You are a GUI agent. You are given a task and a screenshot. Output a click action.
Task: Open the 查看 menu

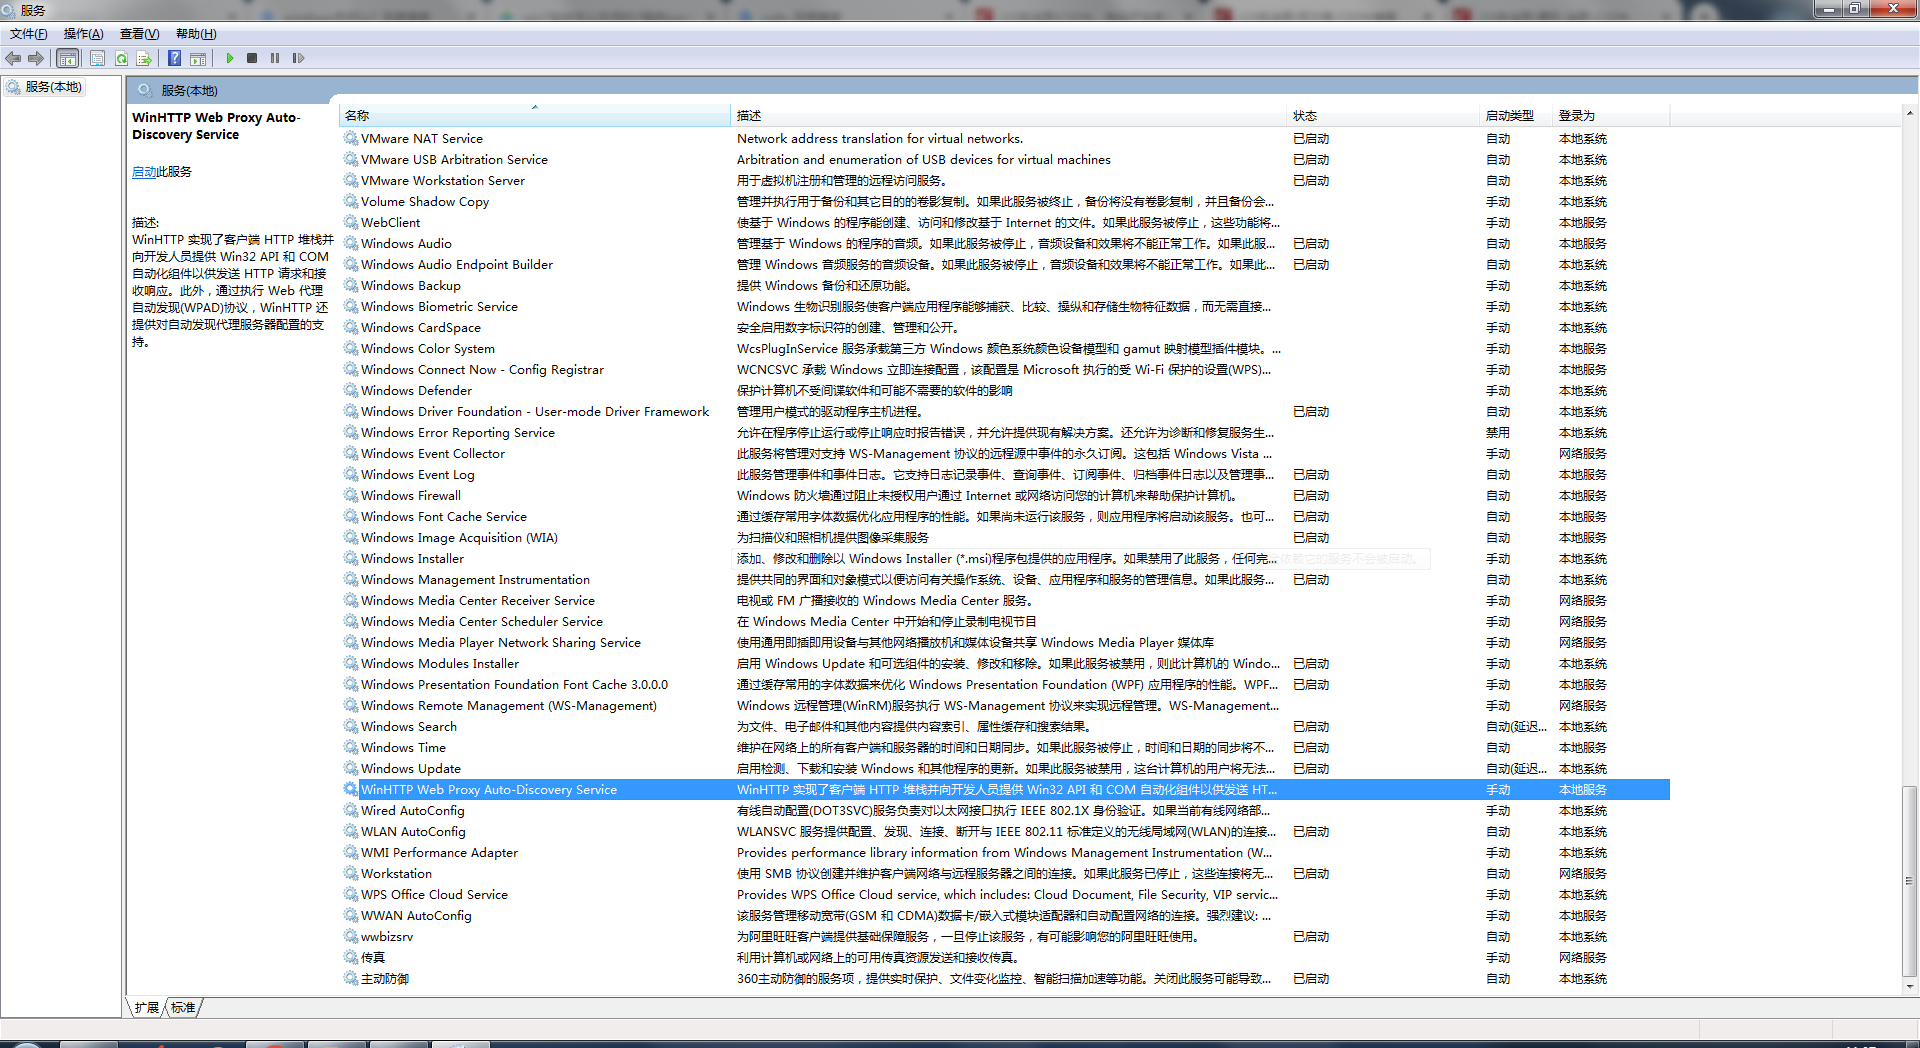[x=138, y=33]
